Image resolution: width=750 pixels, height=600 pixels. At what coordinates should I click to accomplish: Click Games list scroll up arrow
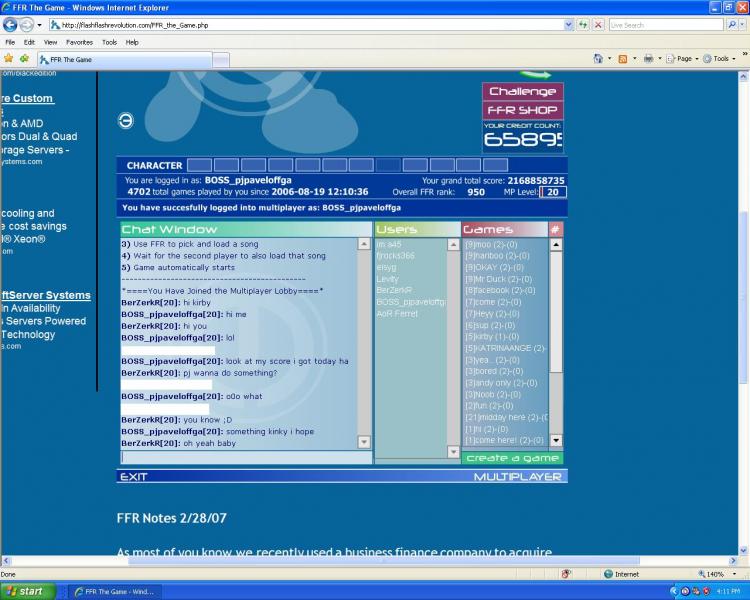[x=556, y=244]
